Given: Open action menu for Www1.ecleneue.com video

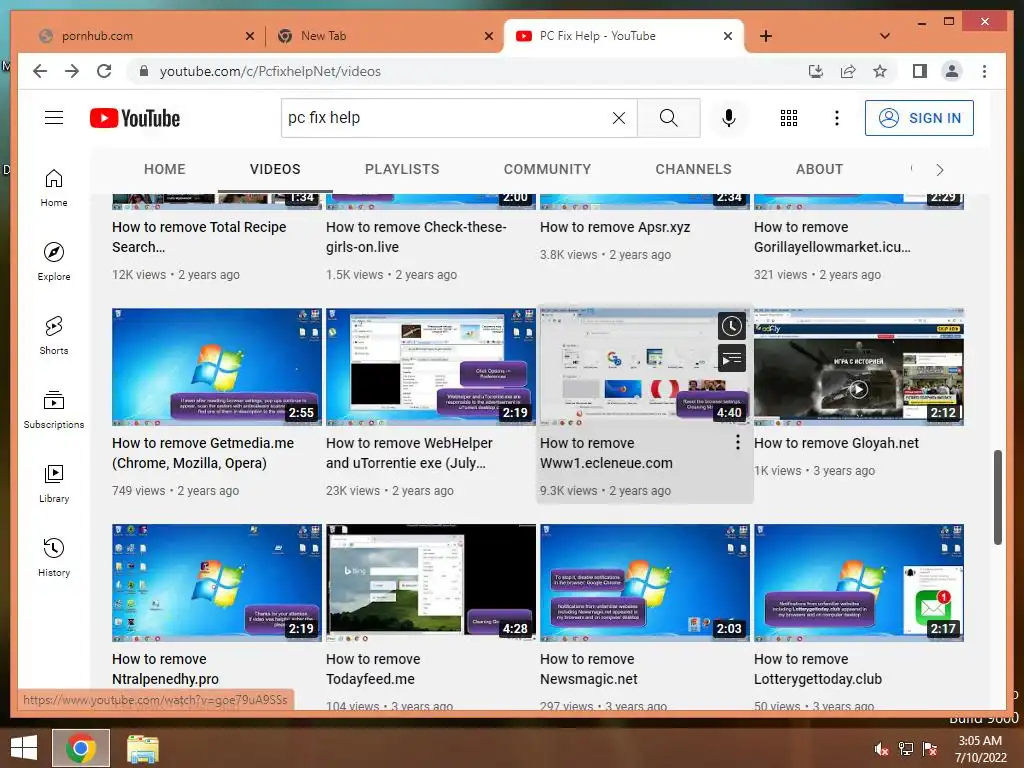Looking at the screenshot, I should [737, 442].
